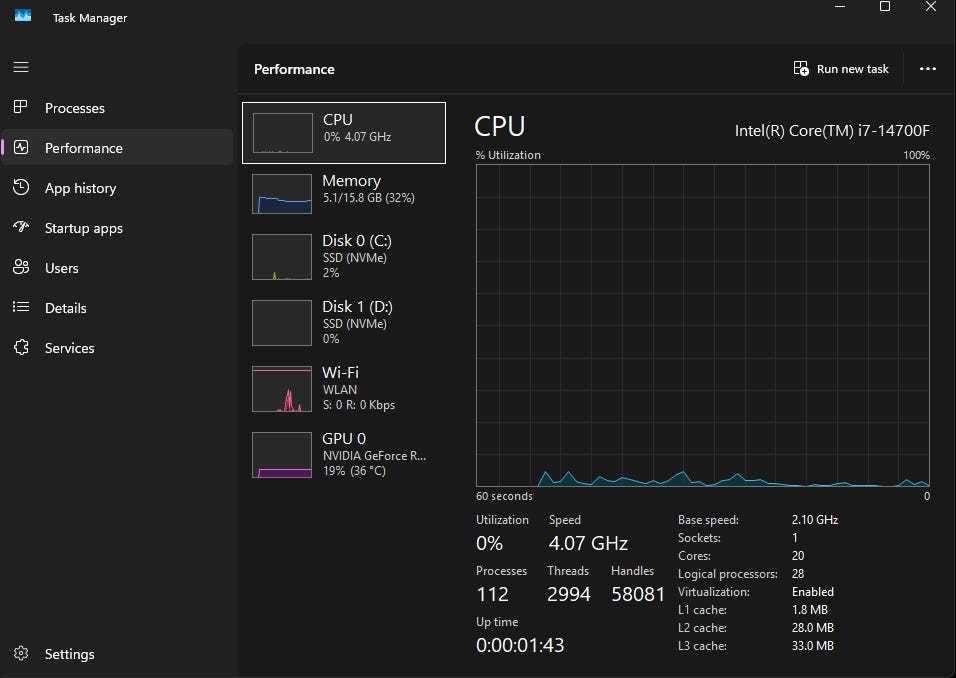Open the hamburger navigation menu

click(21, 67)
